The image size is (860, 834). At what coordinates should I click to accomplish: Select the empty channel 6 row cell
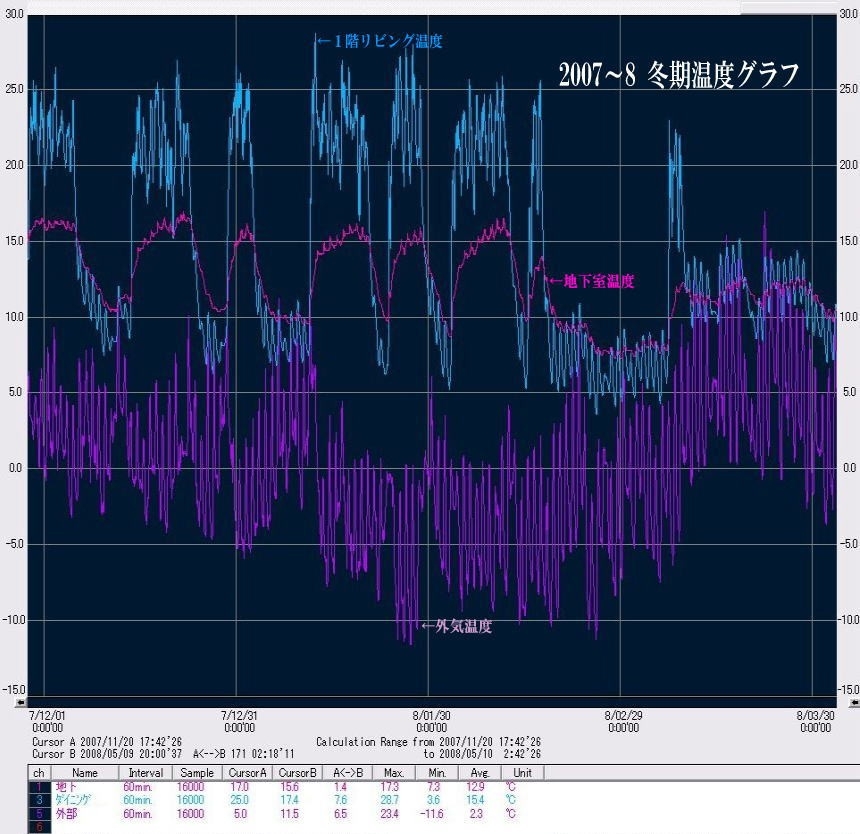pyautogui.click(x=38, y=827)
